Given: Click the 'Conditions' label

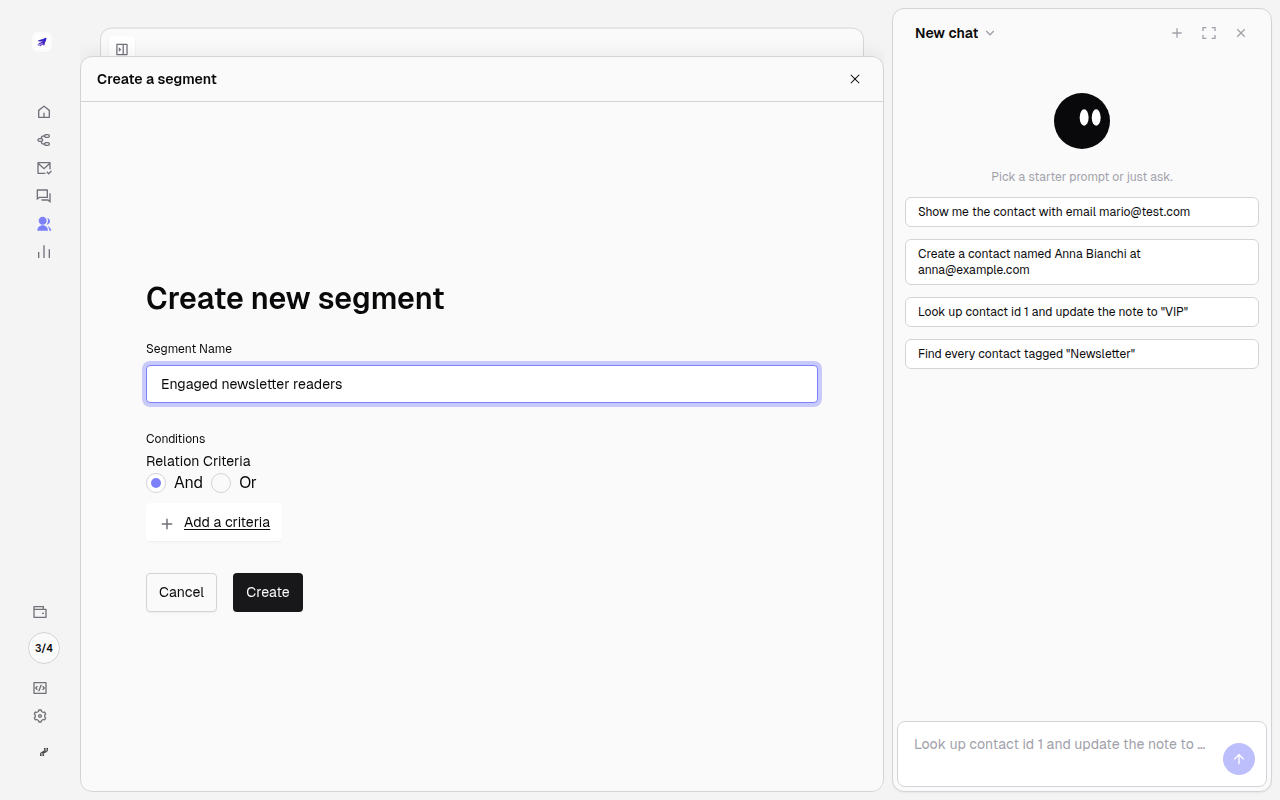Looking at the screenshot, I should point(176,439).
